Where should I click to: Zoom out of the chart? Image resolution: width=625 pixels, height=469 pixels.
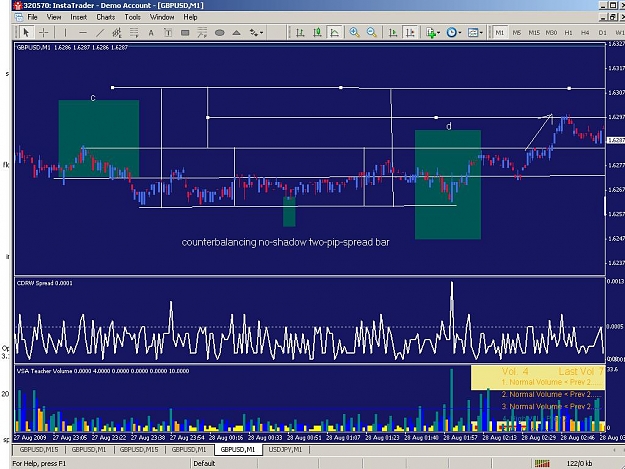[371, 33]
